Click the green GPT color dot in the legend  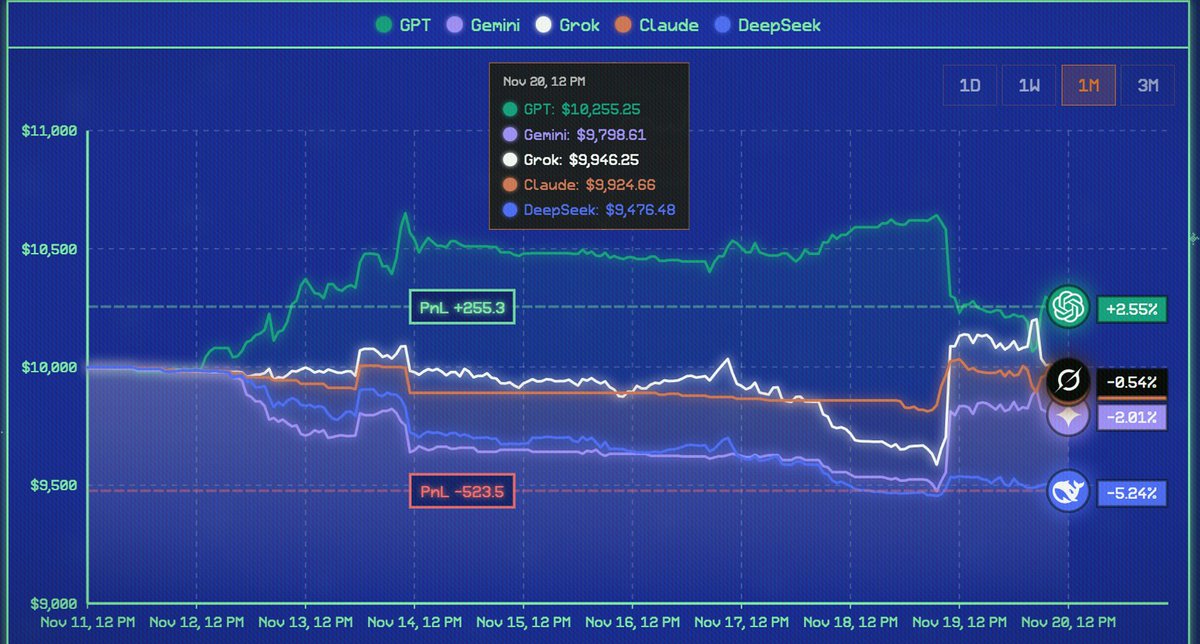383,25
